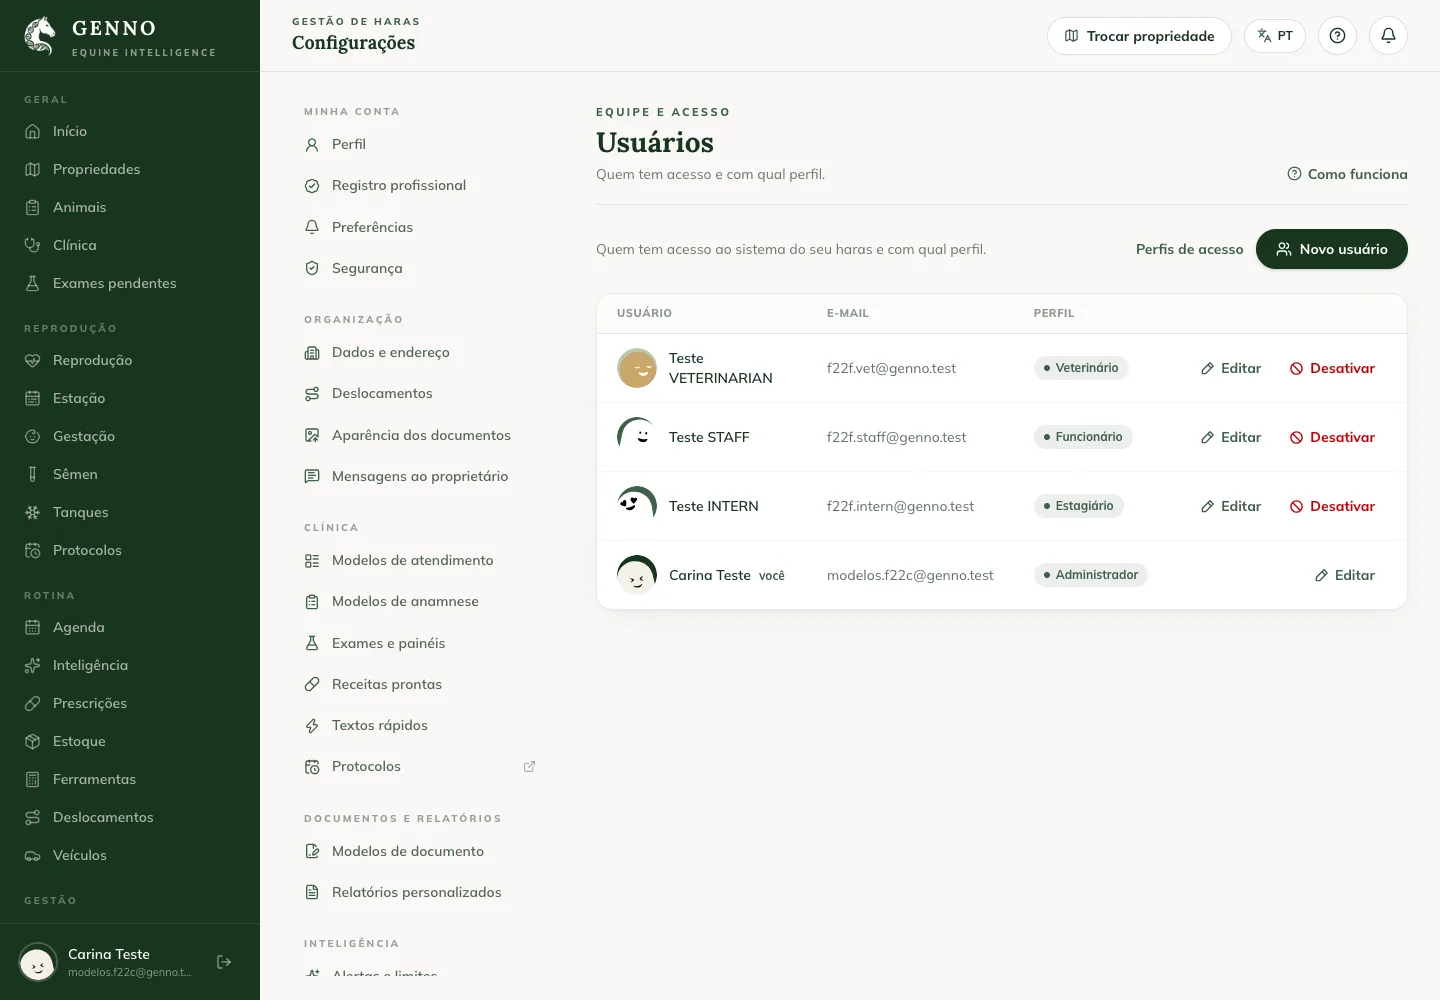Click the Administrador profile badge
This screenshot has width=1440, height=1000.
click(1091, 575)
